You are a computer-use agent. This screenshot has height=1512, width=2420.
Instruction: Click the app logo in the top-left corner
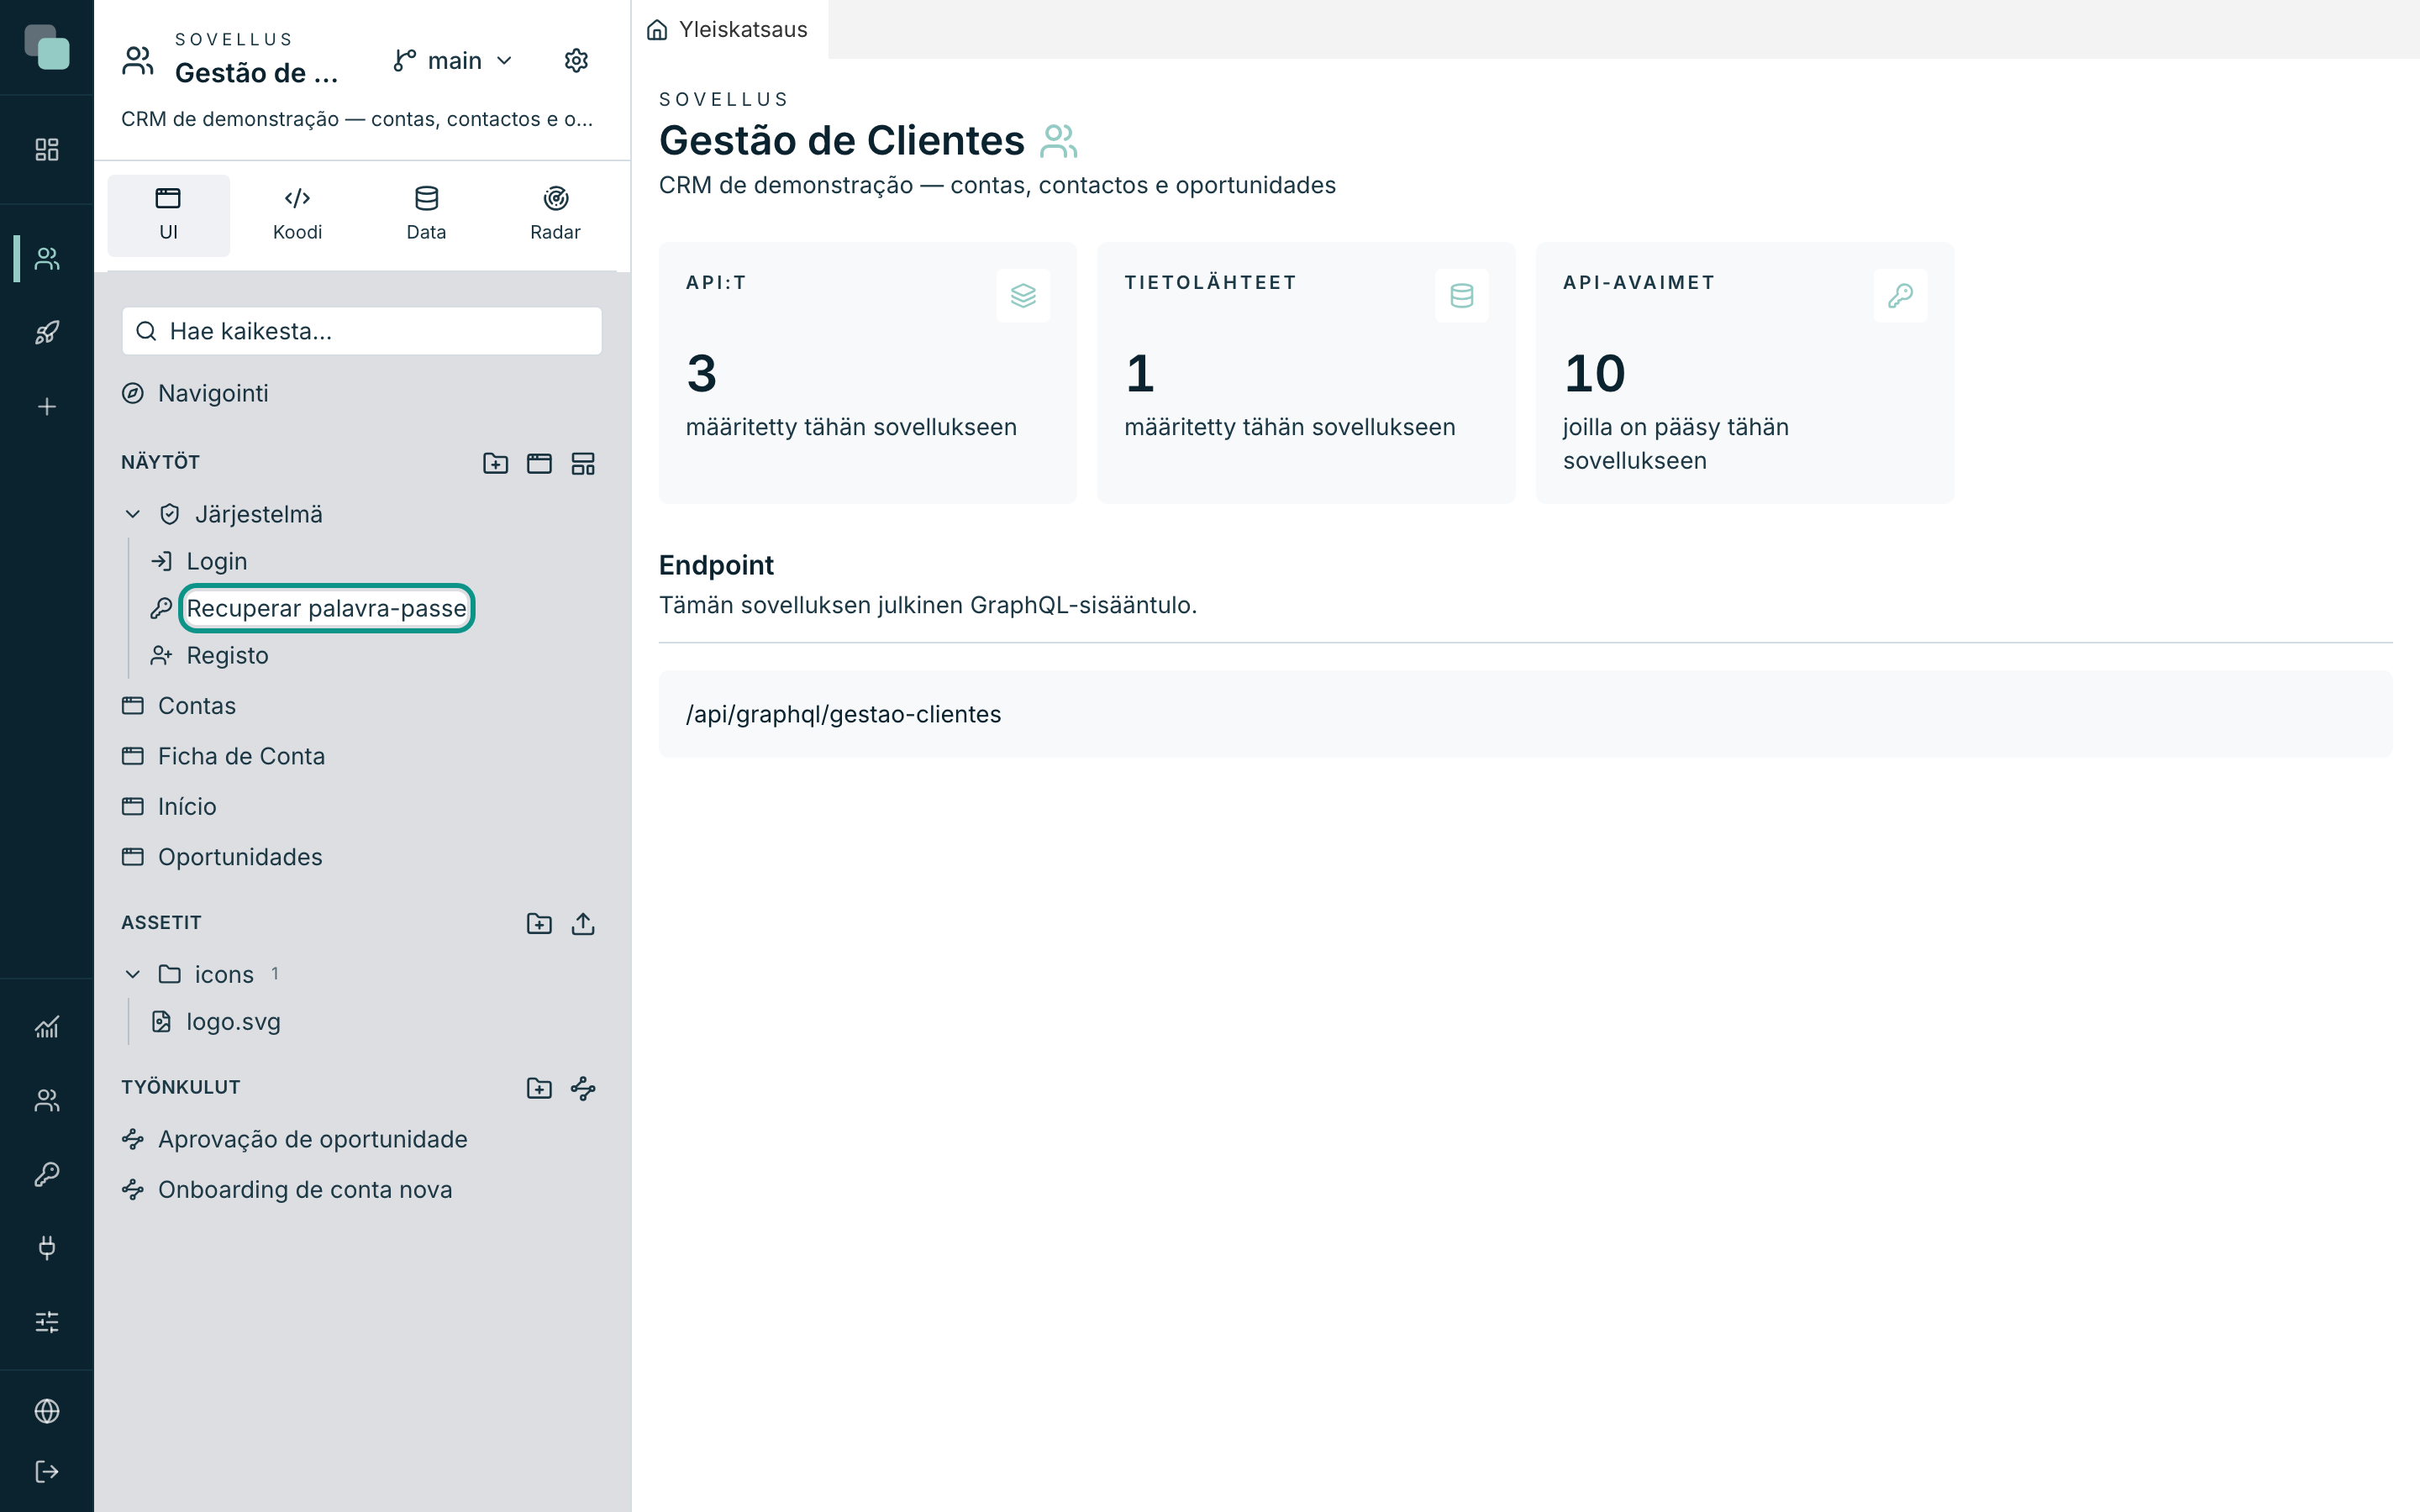[x=47, y=47]
